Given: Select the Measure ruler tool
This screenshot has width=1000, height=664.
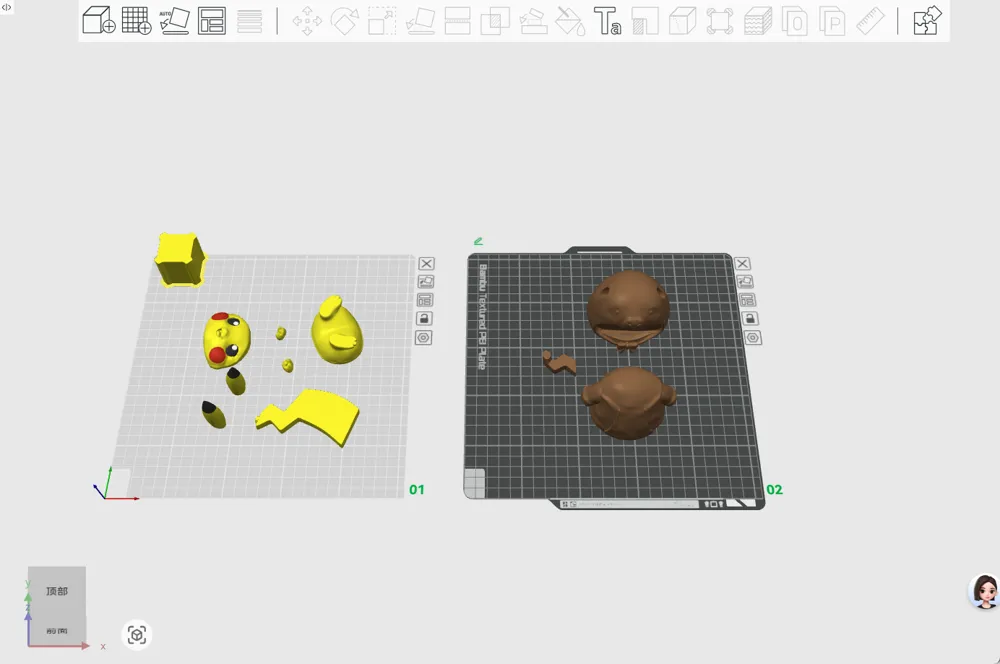Looking at the screenshot, I should [x=870, y=21].
